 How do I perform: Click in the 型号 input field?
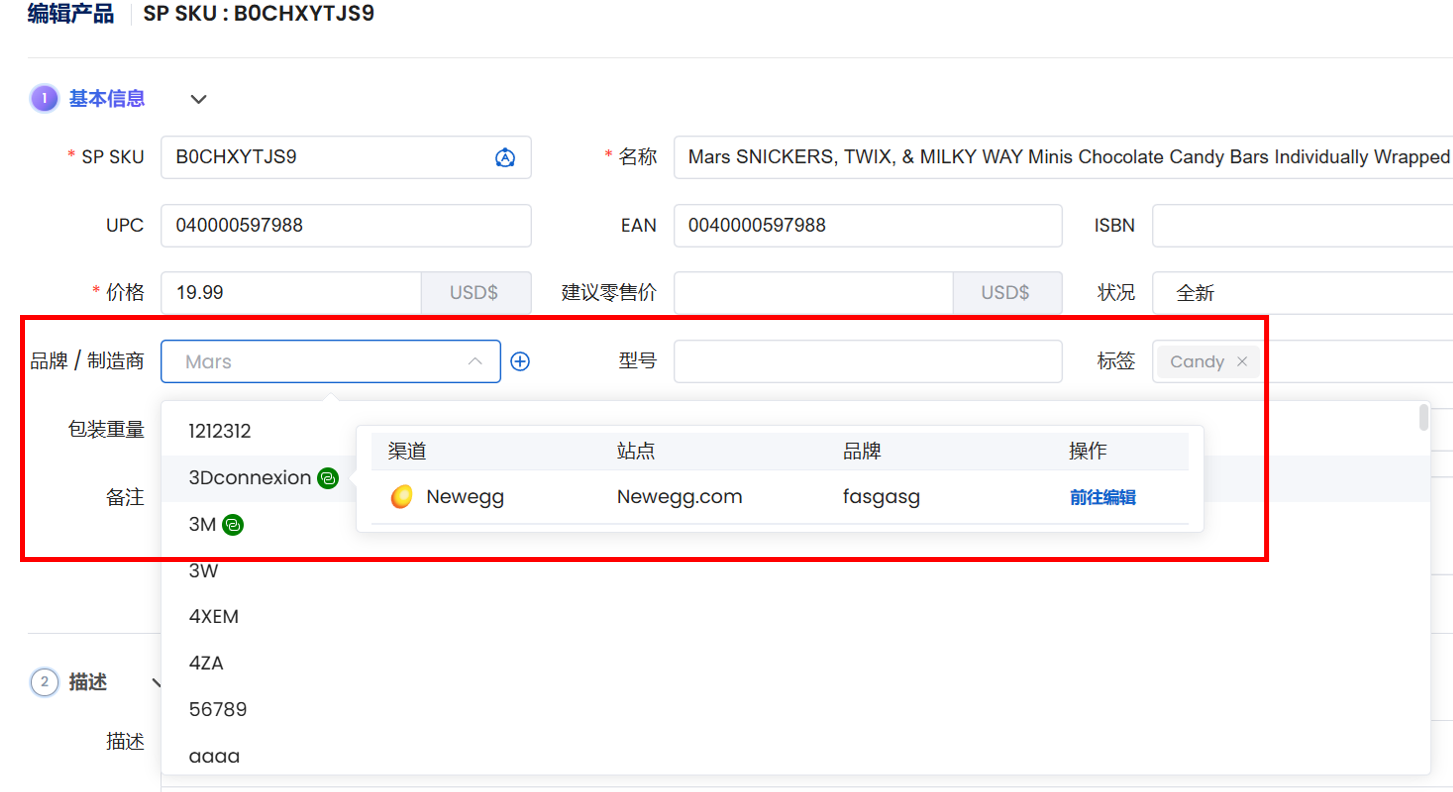click(868, 362)
